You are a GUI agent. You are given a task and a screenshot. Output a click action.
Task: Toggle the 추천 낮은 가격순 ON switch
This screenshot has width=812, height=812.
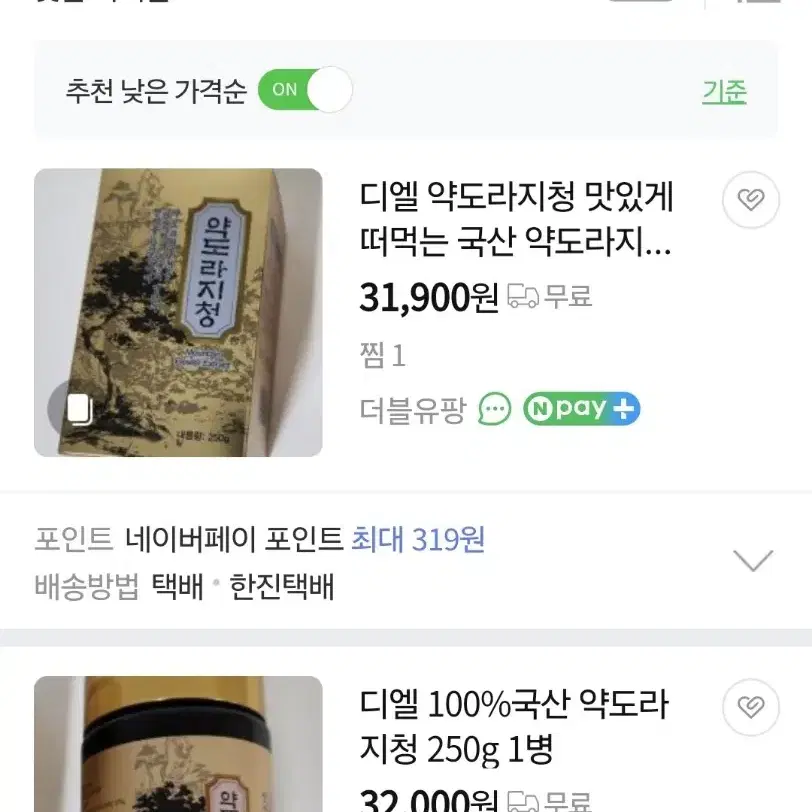coord(306,90)
